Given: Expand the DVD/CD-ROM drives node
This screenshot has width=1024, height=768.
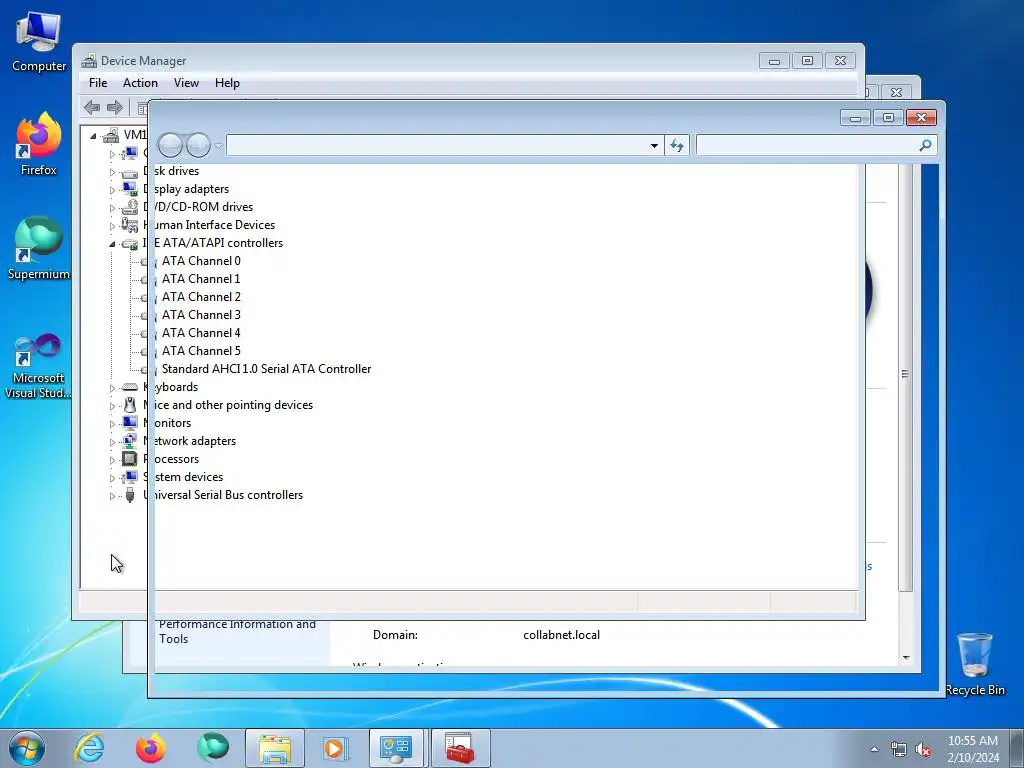Looking at the screenshot, I should click(112, 208).
